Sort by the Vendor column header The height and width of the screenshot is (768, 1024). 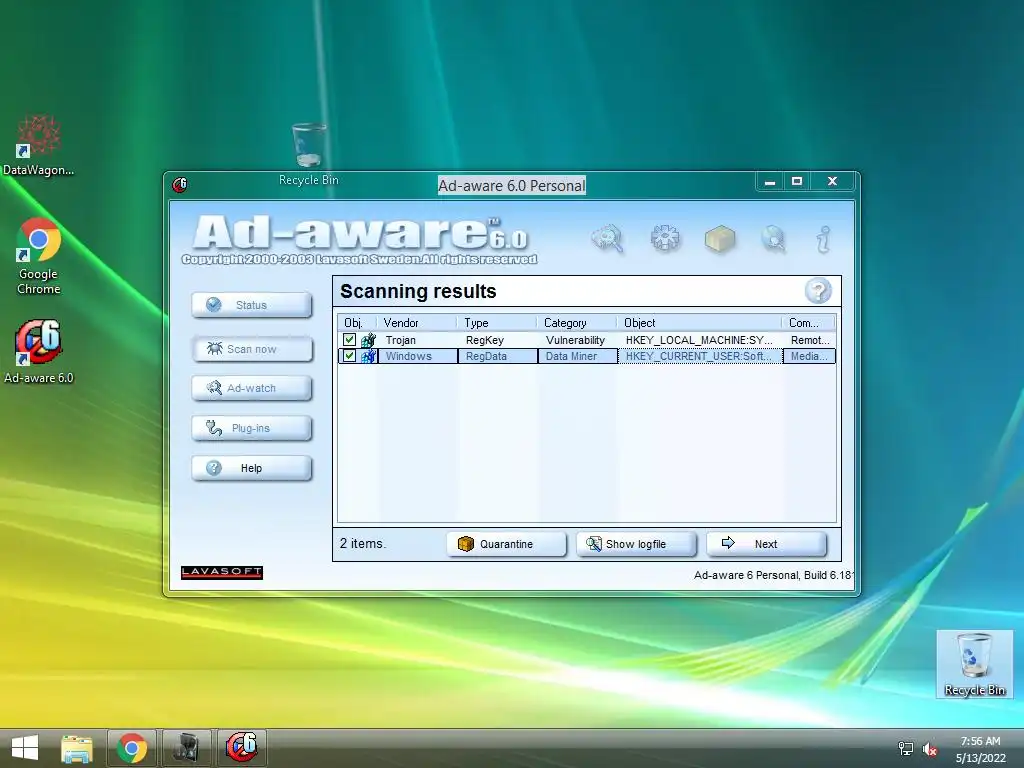coord(417,323)
